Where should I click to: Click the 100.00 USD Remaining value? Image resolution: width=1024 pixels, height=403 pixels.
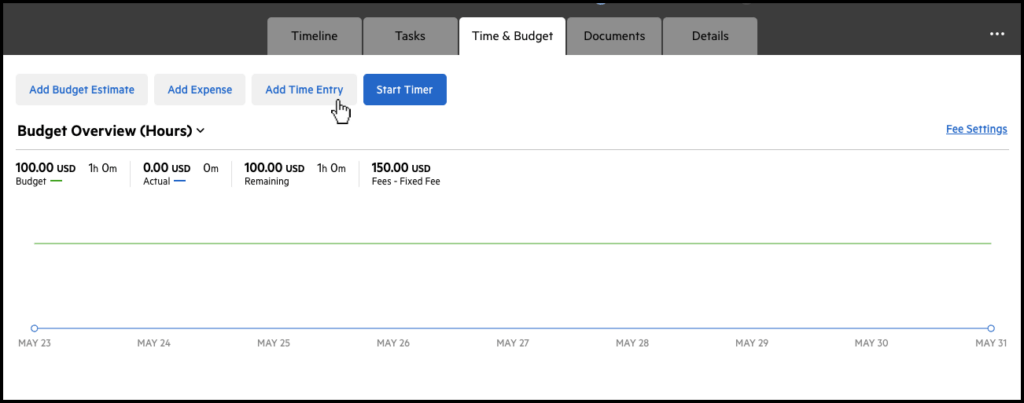tap(274, 168)
